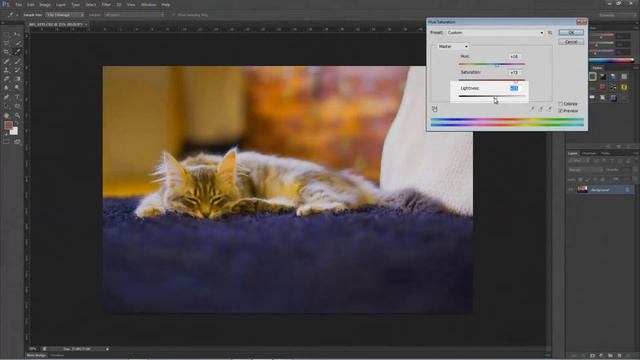Hide the Background layer
Viewport: 640px width, 360px height.
pos(571,190)
